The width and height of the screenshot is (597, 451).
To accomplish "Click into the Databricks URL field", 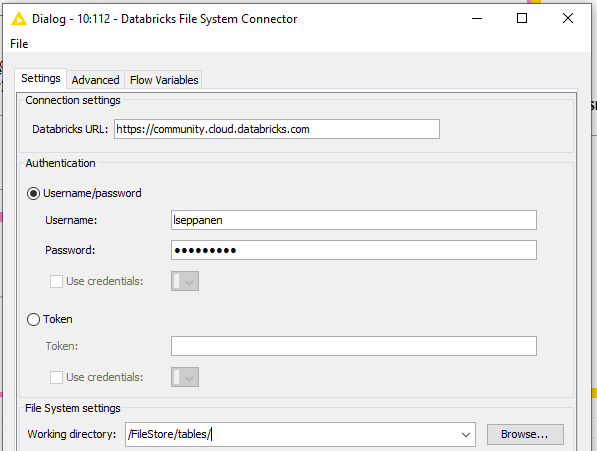I will click(x=277, y=129).
